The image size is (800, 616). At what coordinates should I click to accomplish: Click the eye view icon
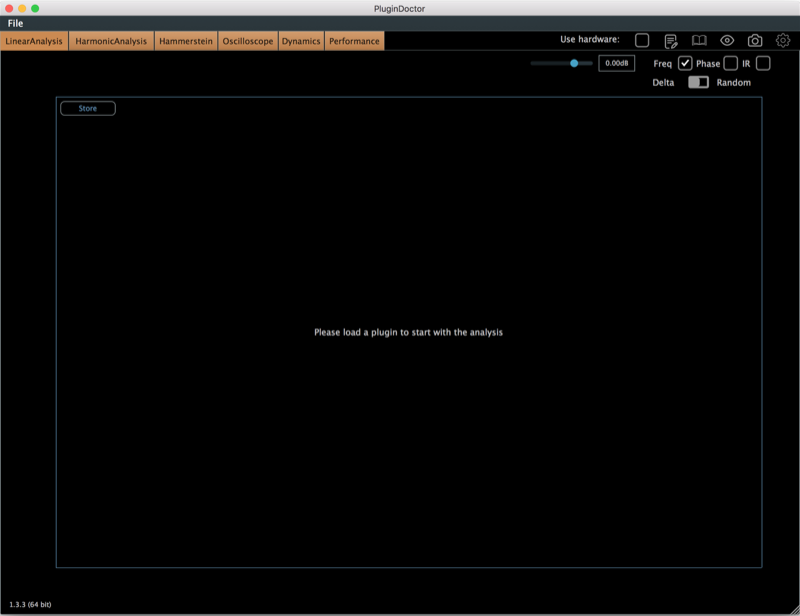[x=727, y=40]
